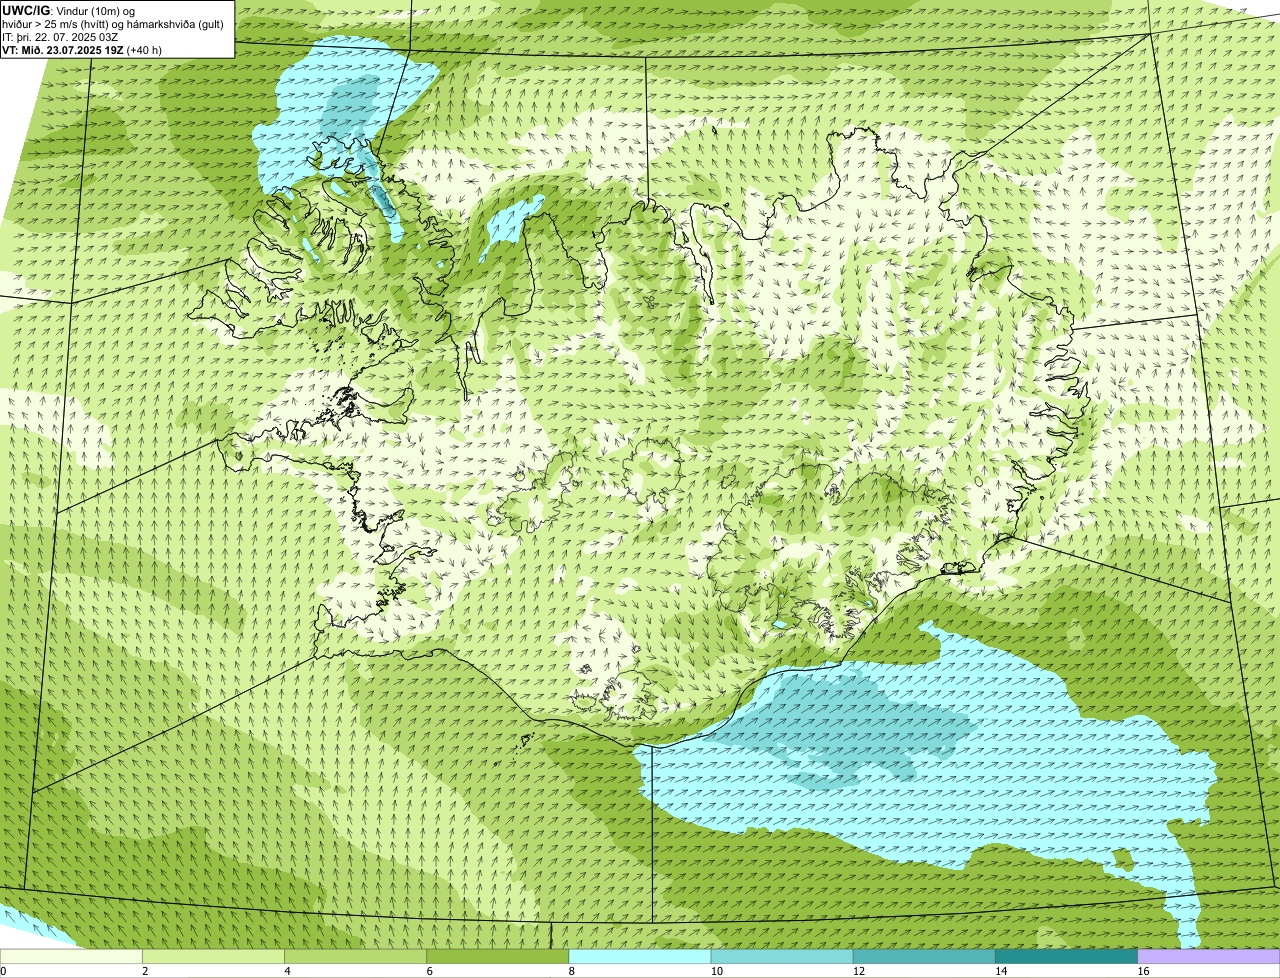
Task: Click the medium green 4–6 m/s legend swatch
Action: pyautogui.click(x=355, y=956)
